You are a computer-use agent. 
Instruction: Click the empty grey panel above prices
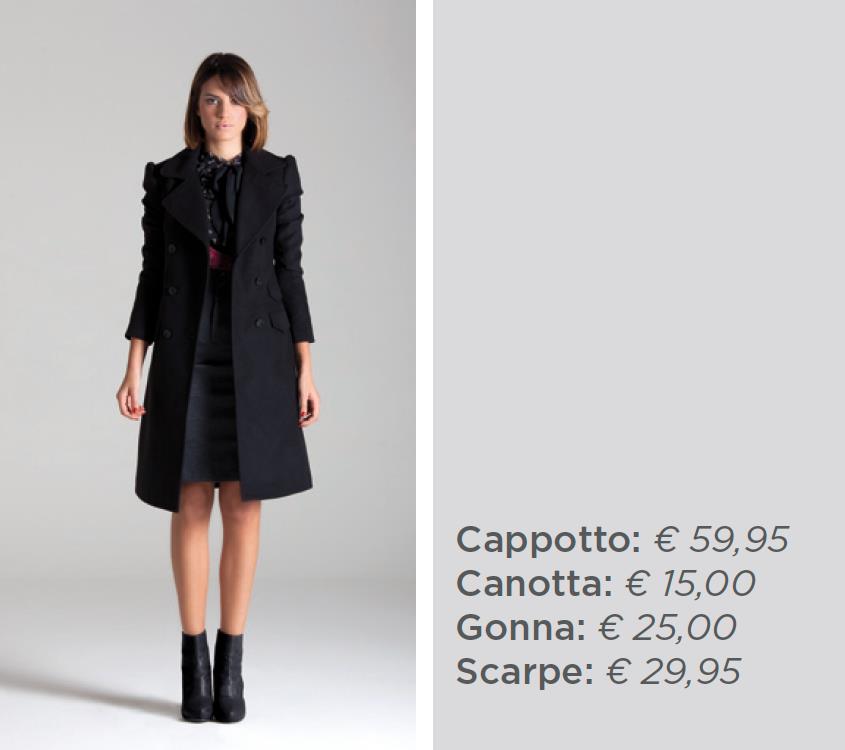(x=639, y=259)
